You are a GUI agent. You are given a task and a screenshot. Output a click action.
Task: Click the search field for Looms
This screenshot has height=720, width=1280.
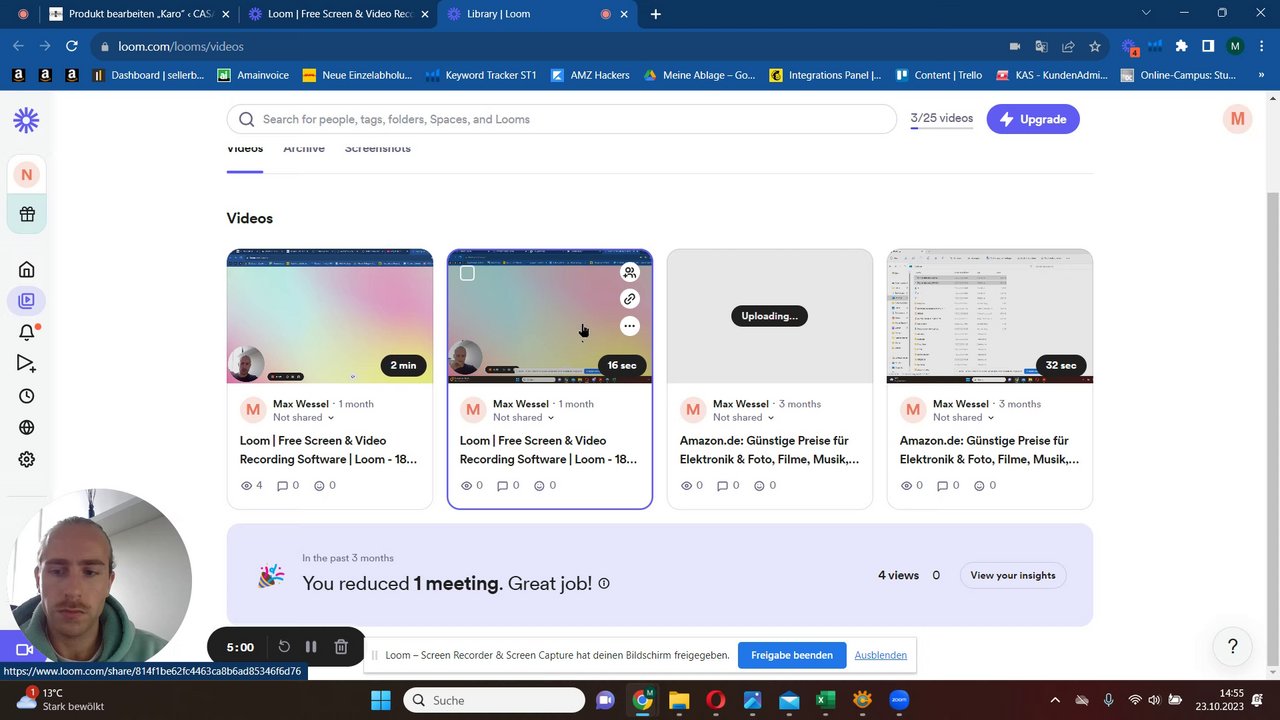(x=562, y=119)
